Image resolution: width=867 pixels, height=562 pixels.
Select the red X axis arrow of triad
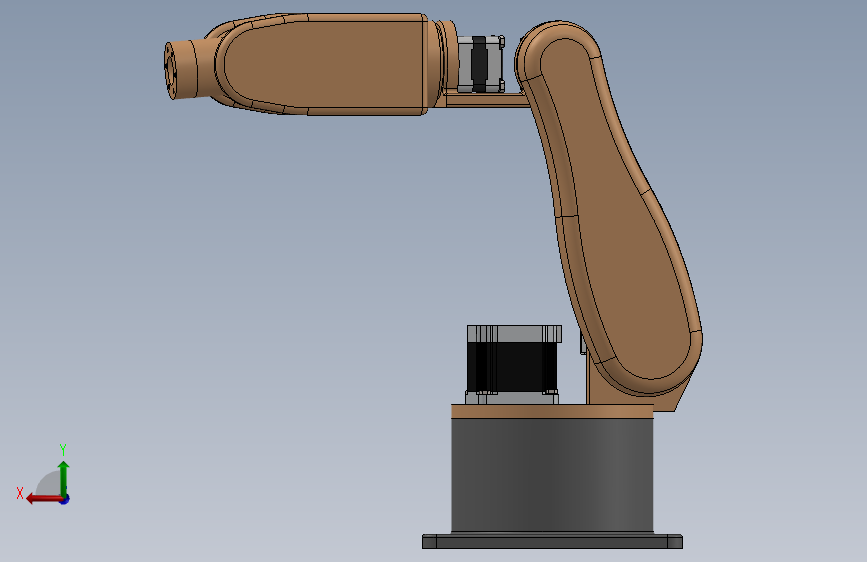(44, 499)
